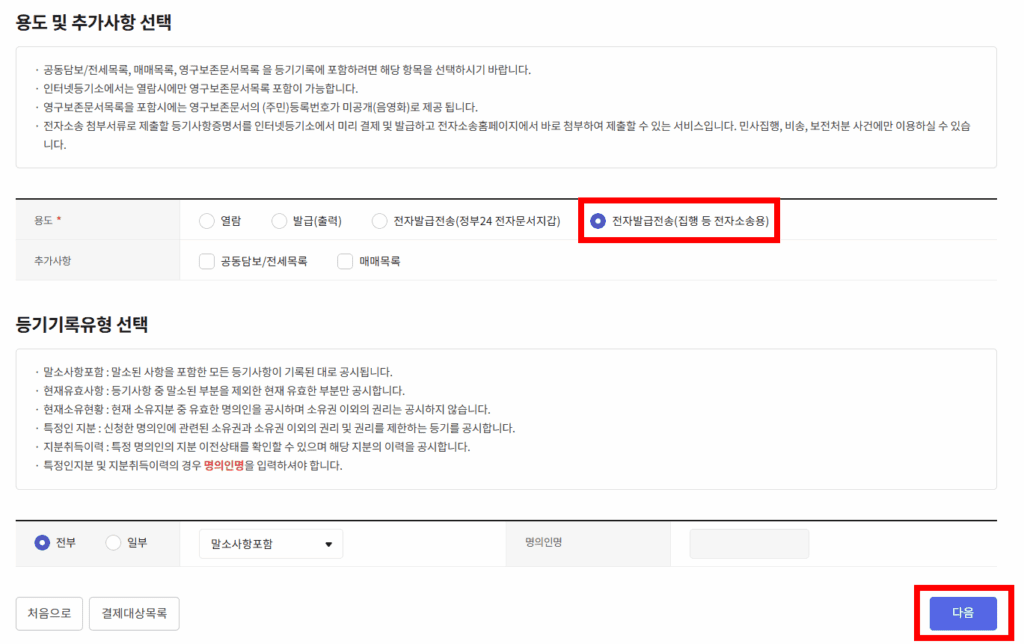
Task: Open 결제대상목록 button
Action: [134, 613]
